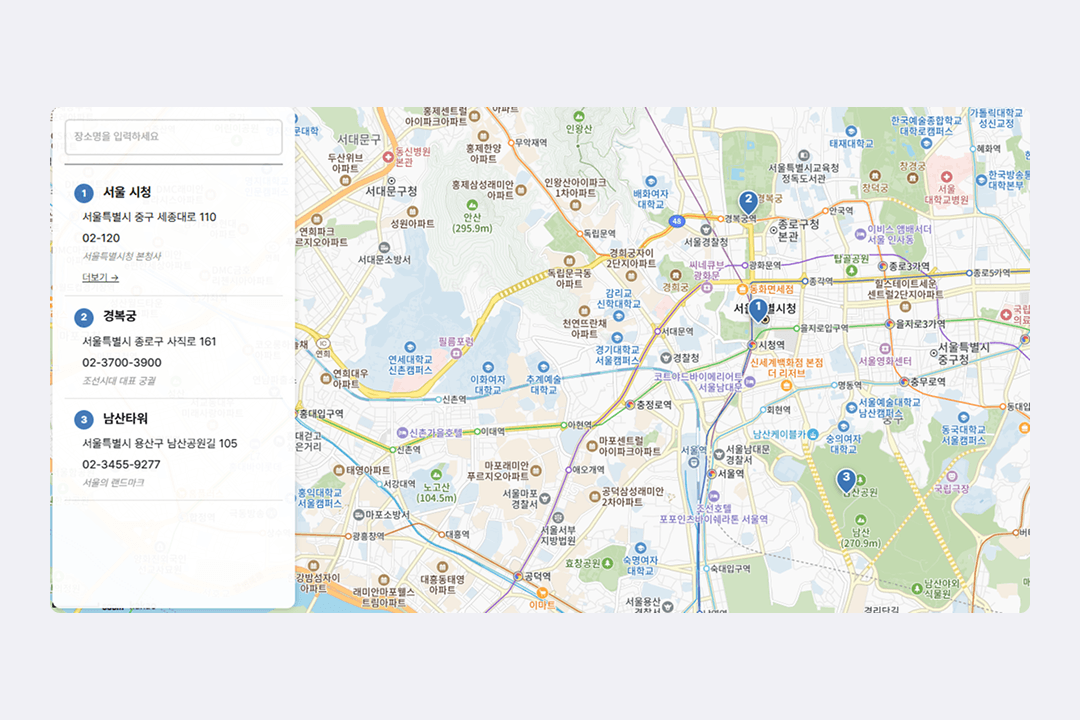Click the address 서울특별시 용산구 남산공원길 105
The image size is (1080, 720).
coord(160,443)
